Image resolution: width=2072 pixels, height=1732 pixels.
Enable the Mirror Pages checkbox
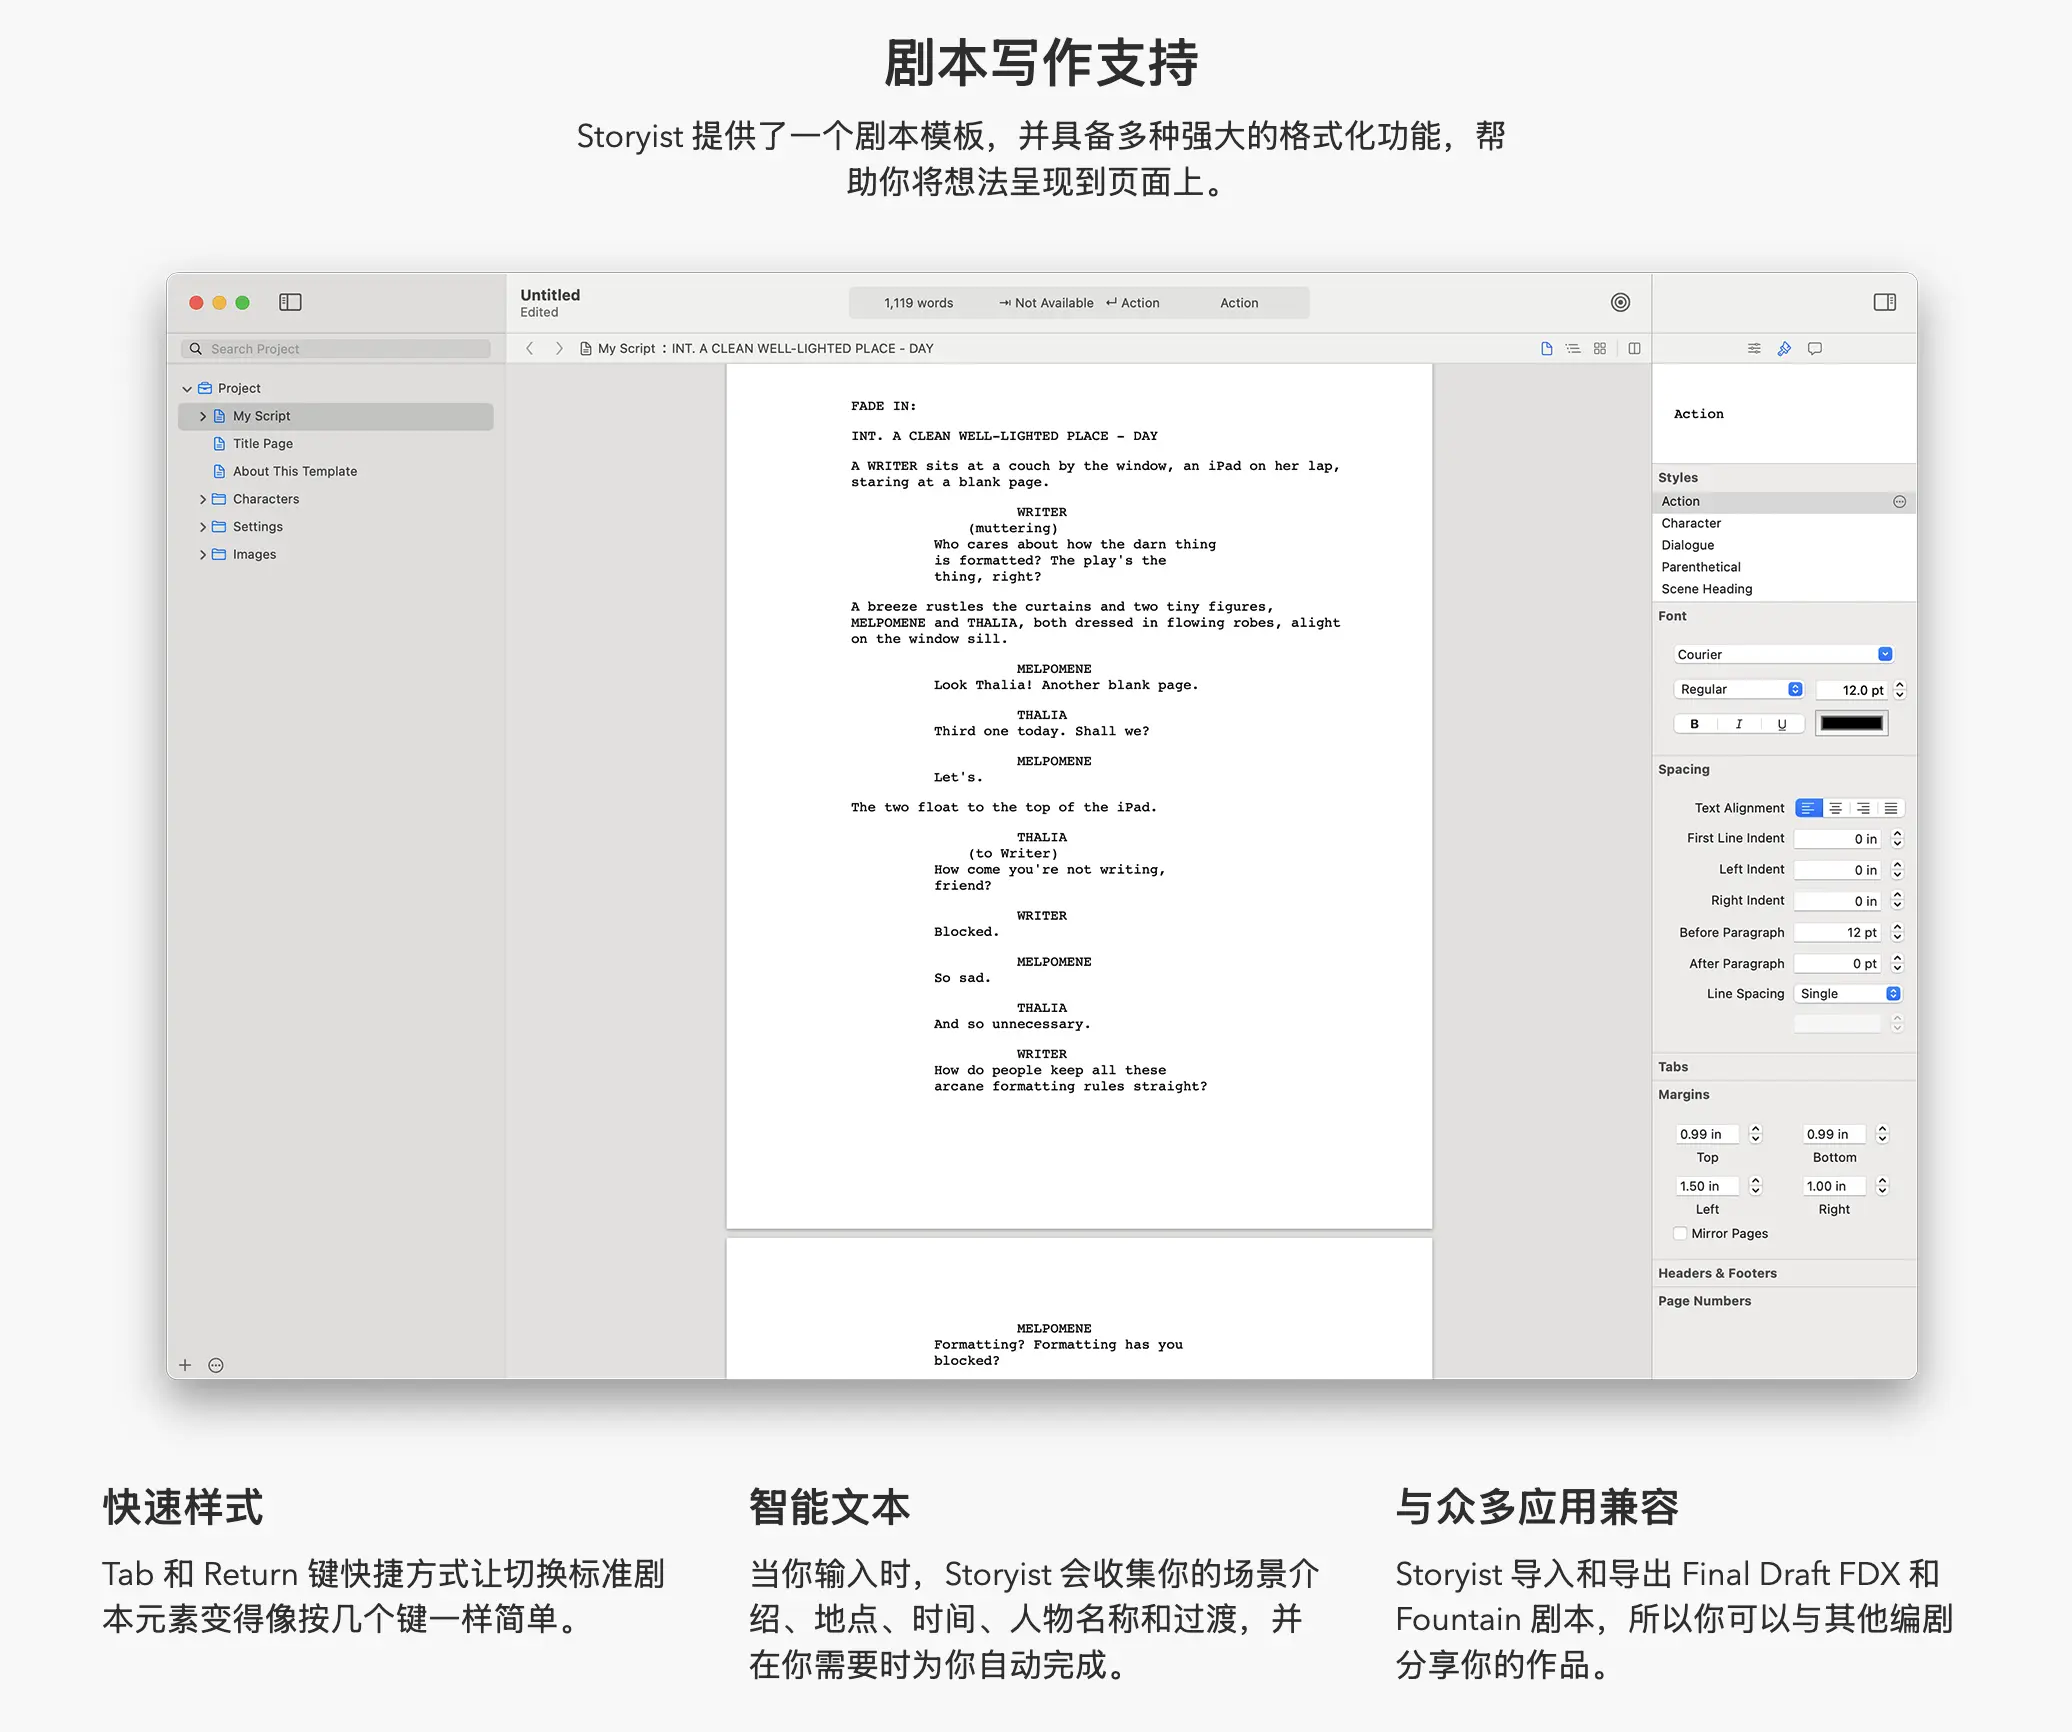click(x=1680, y=1233)
